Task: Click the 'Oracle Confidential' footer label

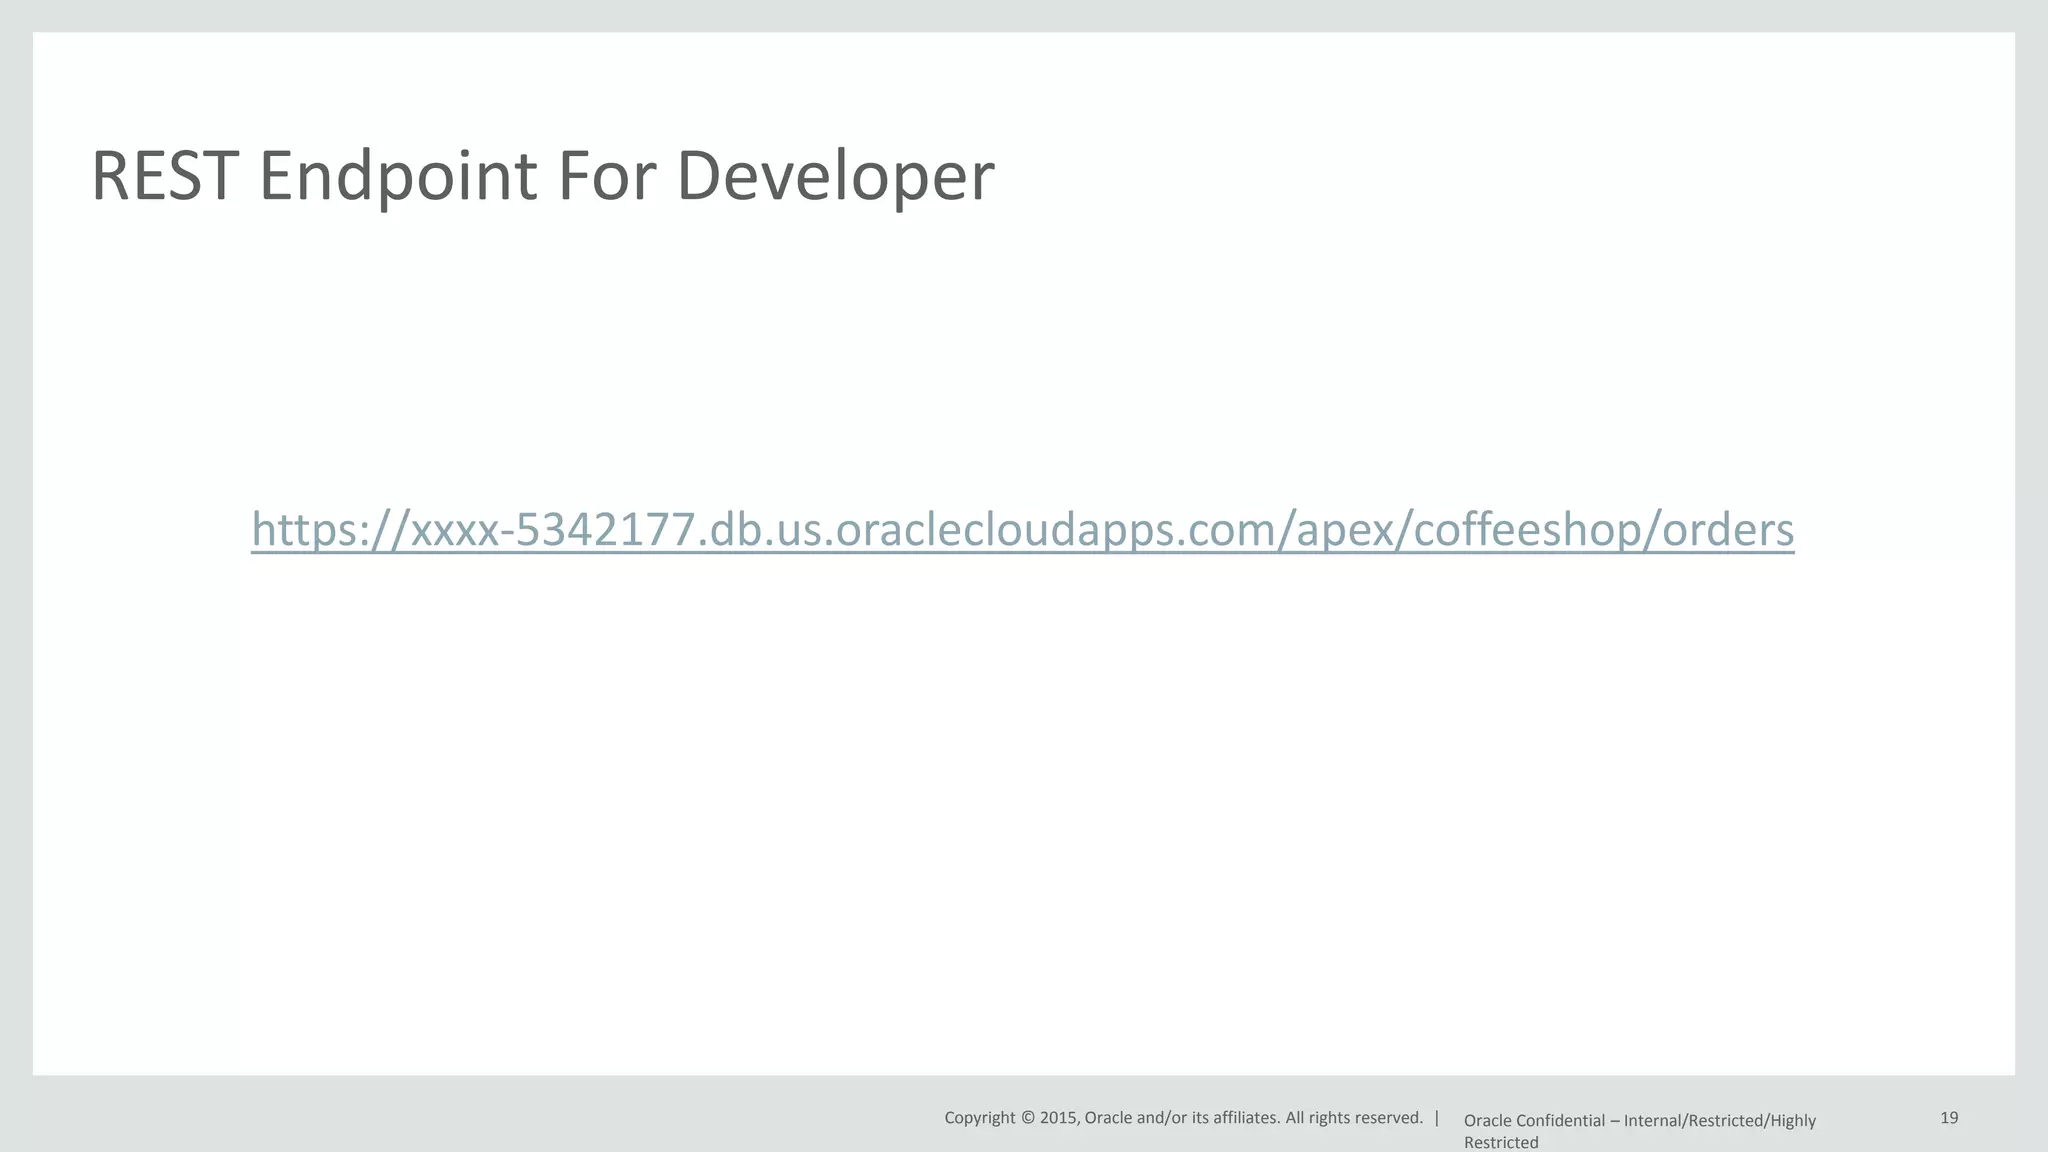Action: (x=1534, y=1121)
